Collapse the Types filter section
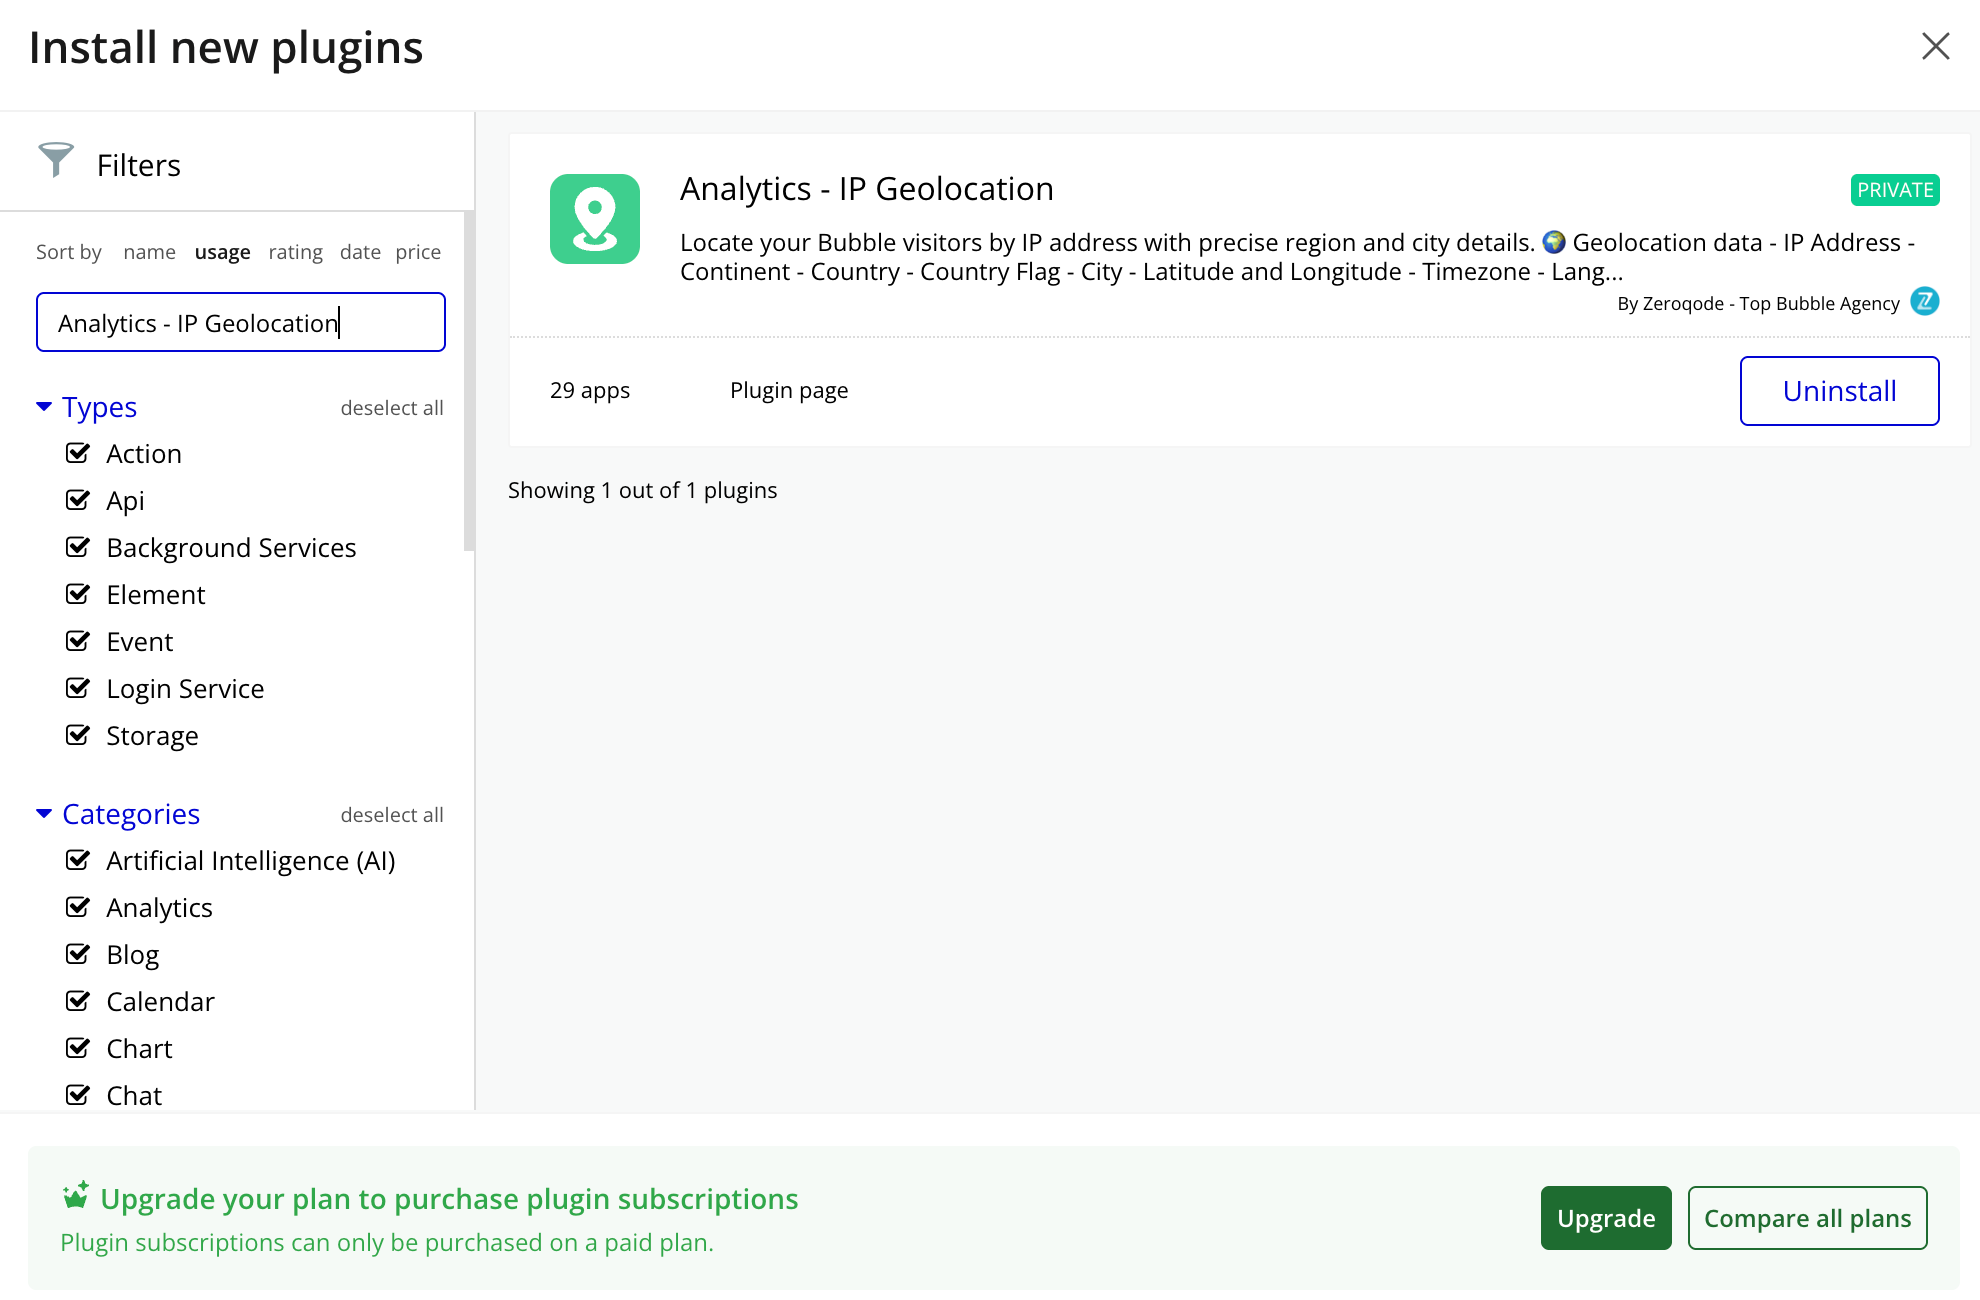 (x=44, y=406)
